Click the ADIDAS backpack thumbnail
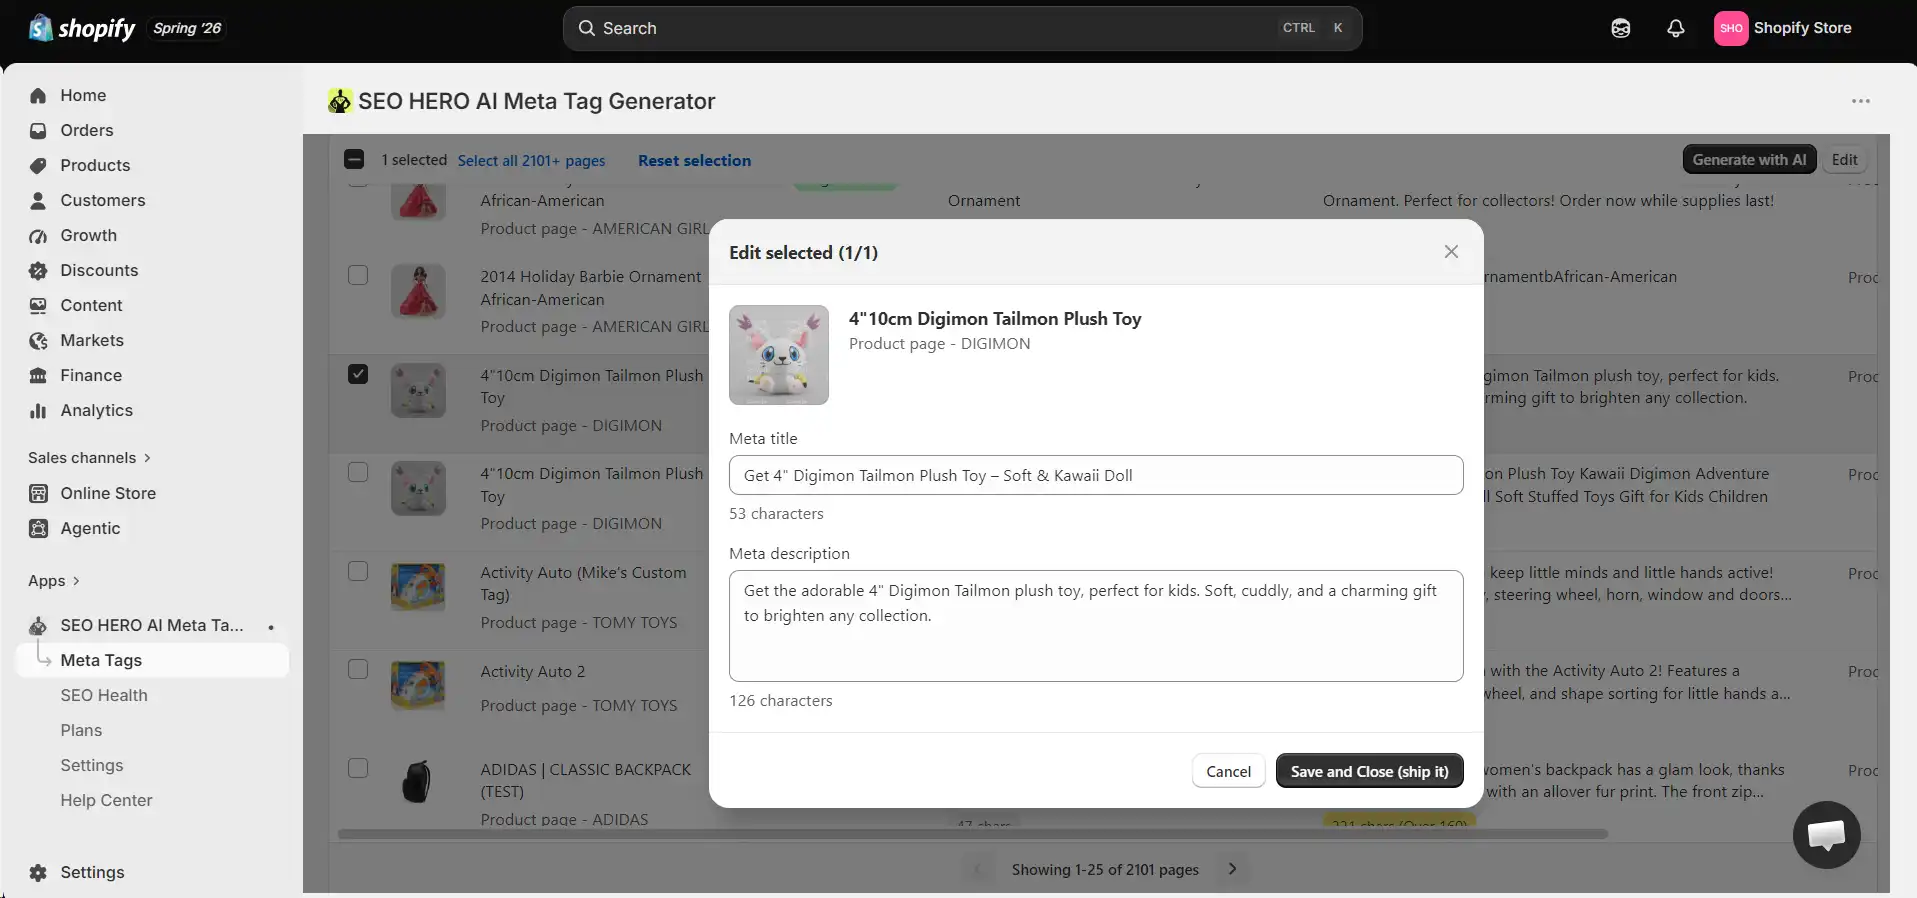1917x898 pixels. (417, 781)
